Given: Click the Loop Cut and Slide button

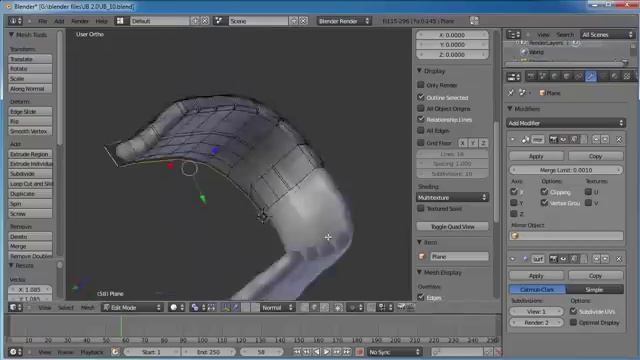Looking at the screenshot, I should (31, 184).
